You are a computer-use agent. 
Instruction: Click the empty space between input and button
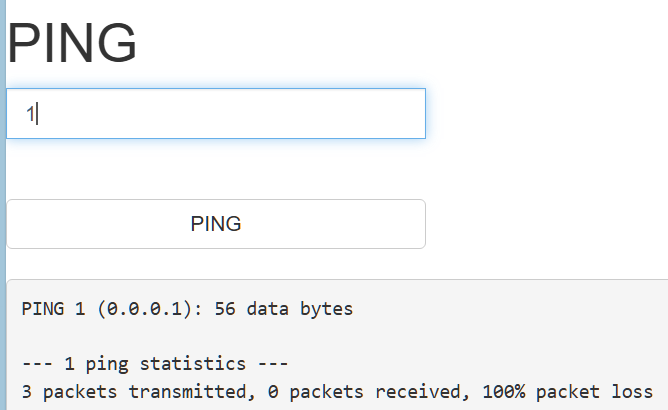coord(215,168)
